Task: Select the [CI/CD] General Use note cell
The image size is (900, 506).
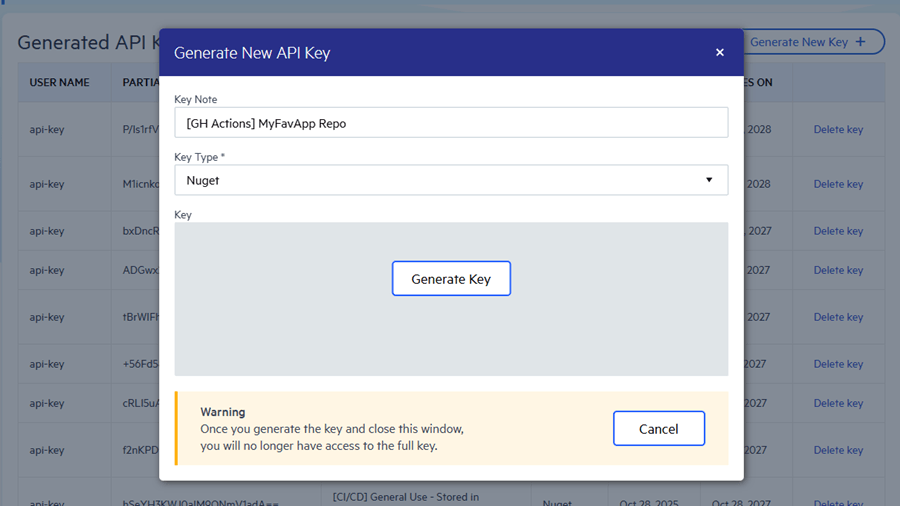Action: click(405, 497)
